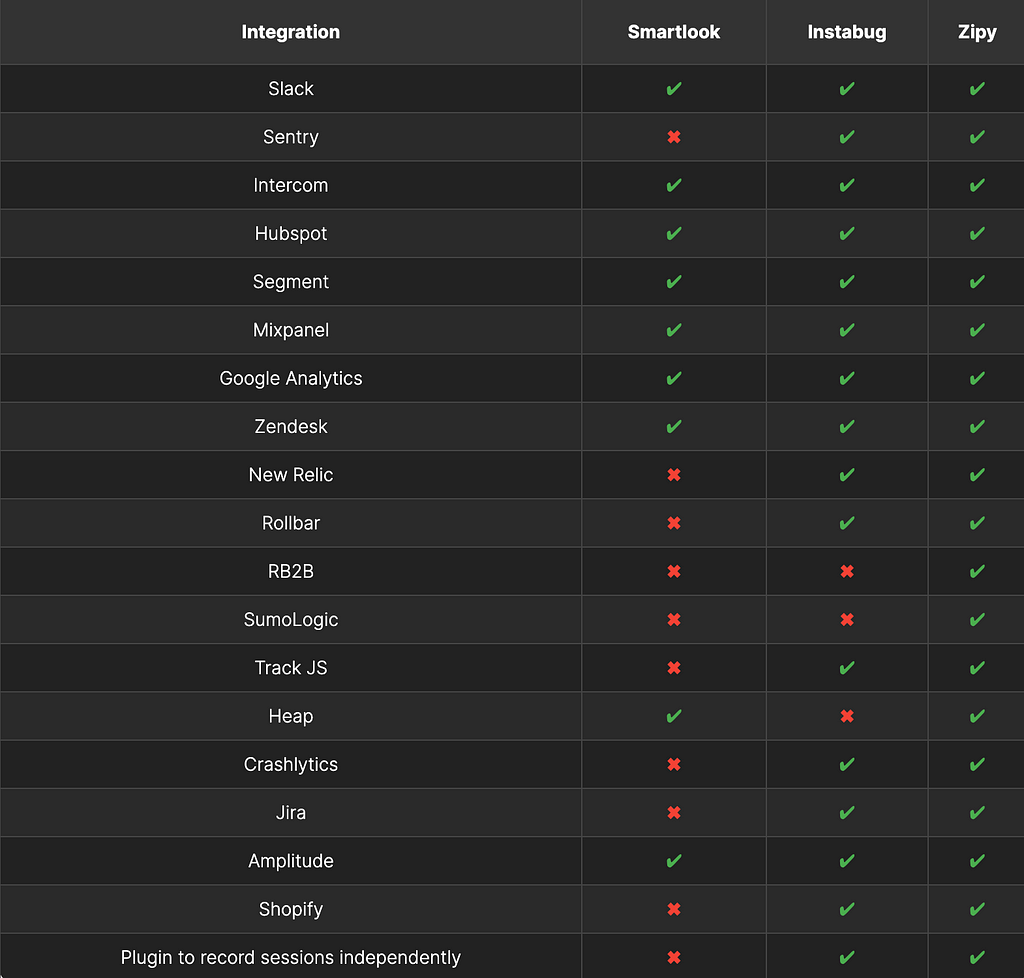
Task: Click Instabug checkmark in Sentry row
Action: coord(846,137)
